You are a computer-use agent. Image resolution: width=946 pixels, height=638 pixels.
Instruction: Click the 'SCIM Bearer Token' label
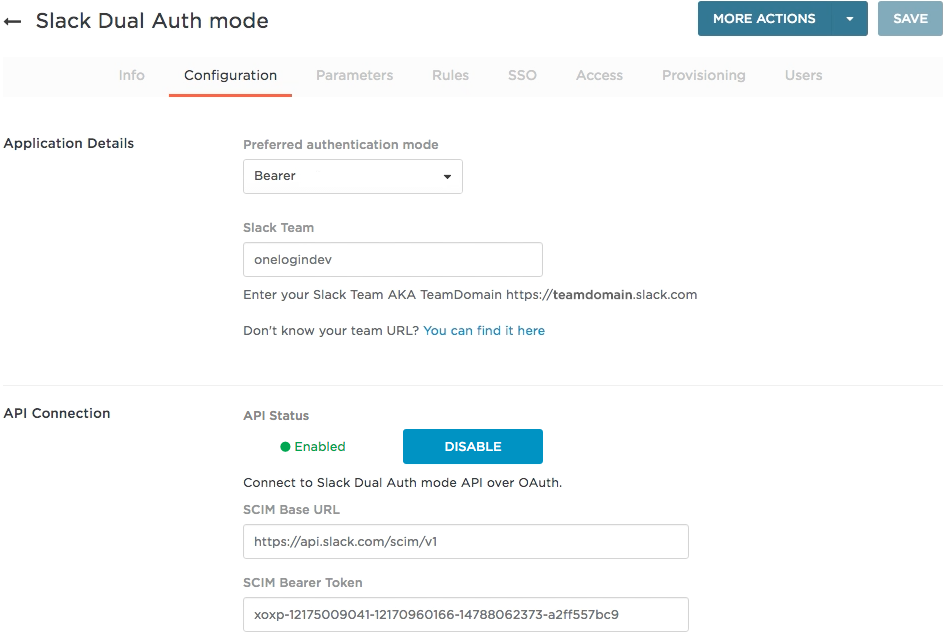[303, 583]
